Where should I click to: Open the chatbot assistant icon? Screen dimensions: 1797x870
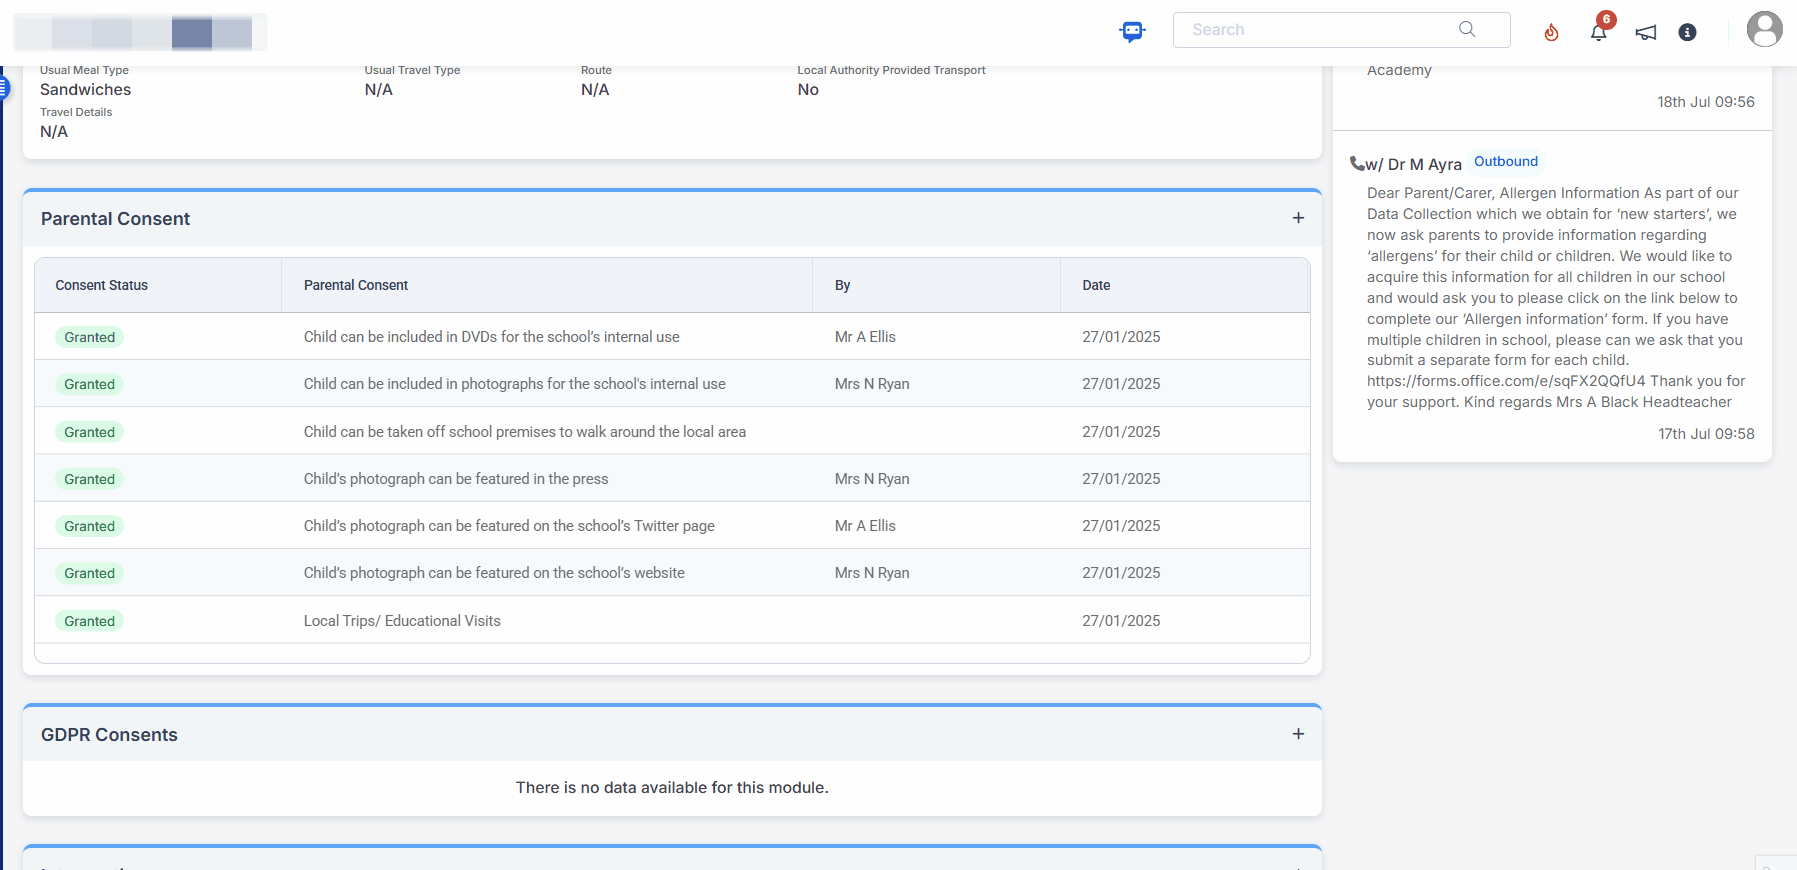(1132, 31)
